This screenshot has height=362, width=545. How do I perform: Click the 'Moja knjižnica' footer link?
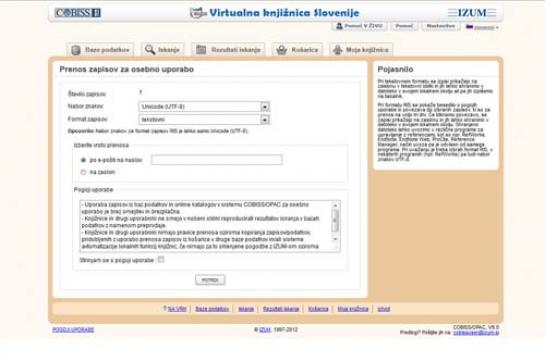tap(353, 309)
